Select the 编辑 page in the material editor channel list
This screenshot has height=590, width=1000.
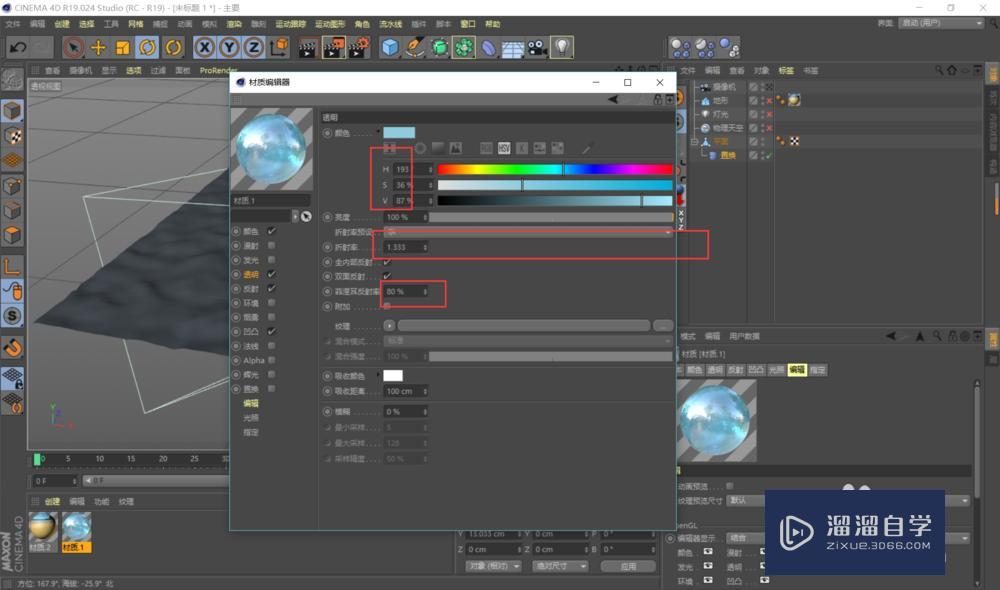pyautogui.click(x=251, y=404)
